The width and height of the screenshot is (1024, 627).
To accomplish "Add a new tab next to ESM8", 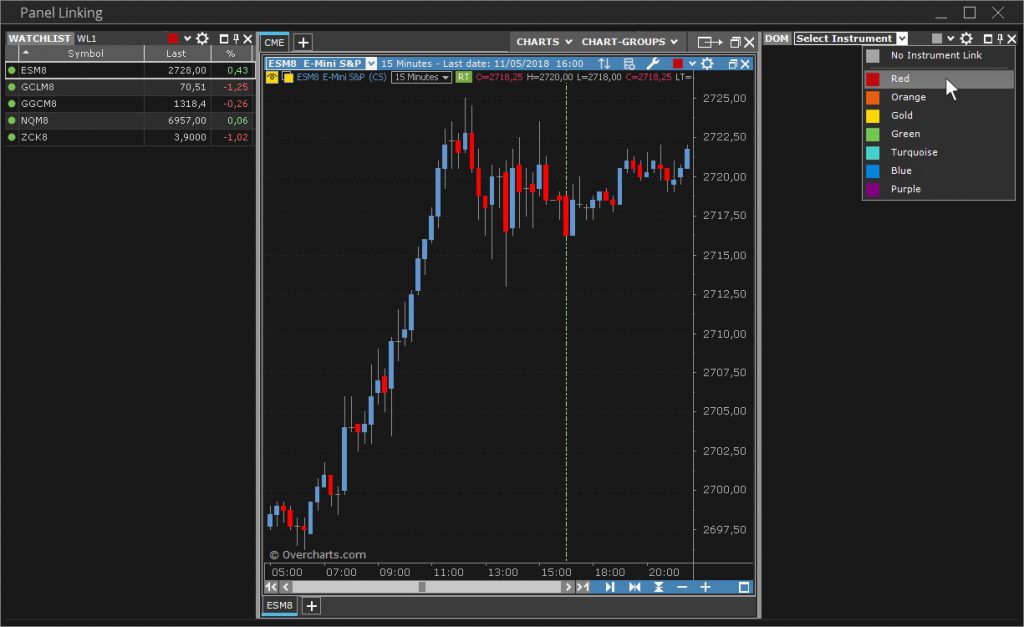I will [x=312, y=606].
